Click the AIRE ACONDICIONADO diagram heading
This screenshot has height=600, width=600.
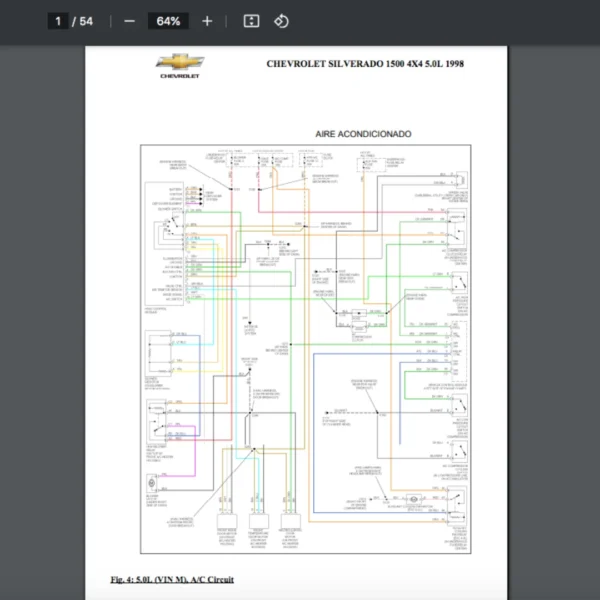click(x=363, y=134)
